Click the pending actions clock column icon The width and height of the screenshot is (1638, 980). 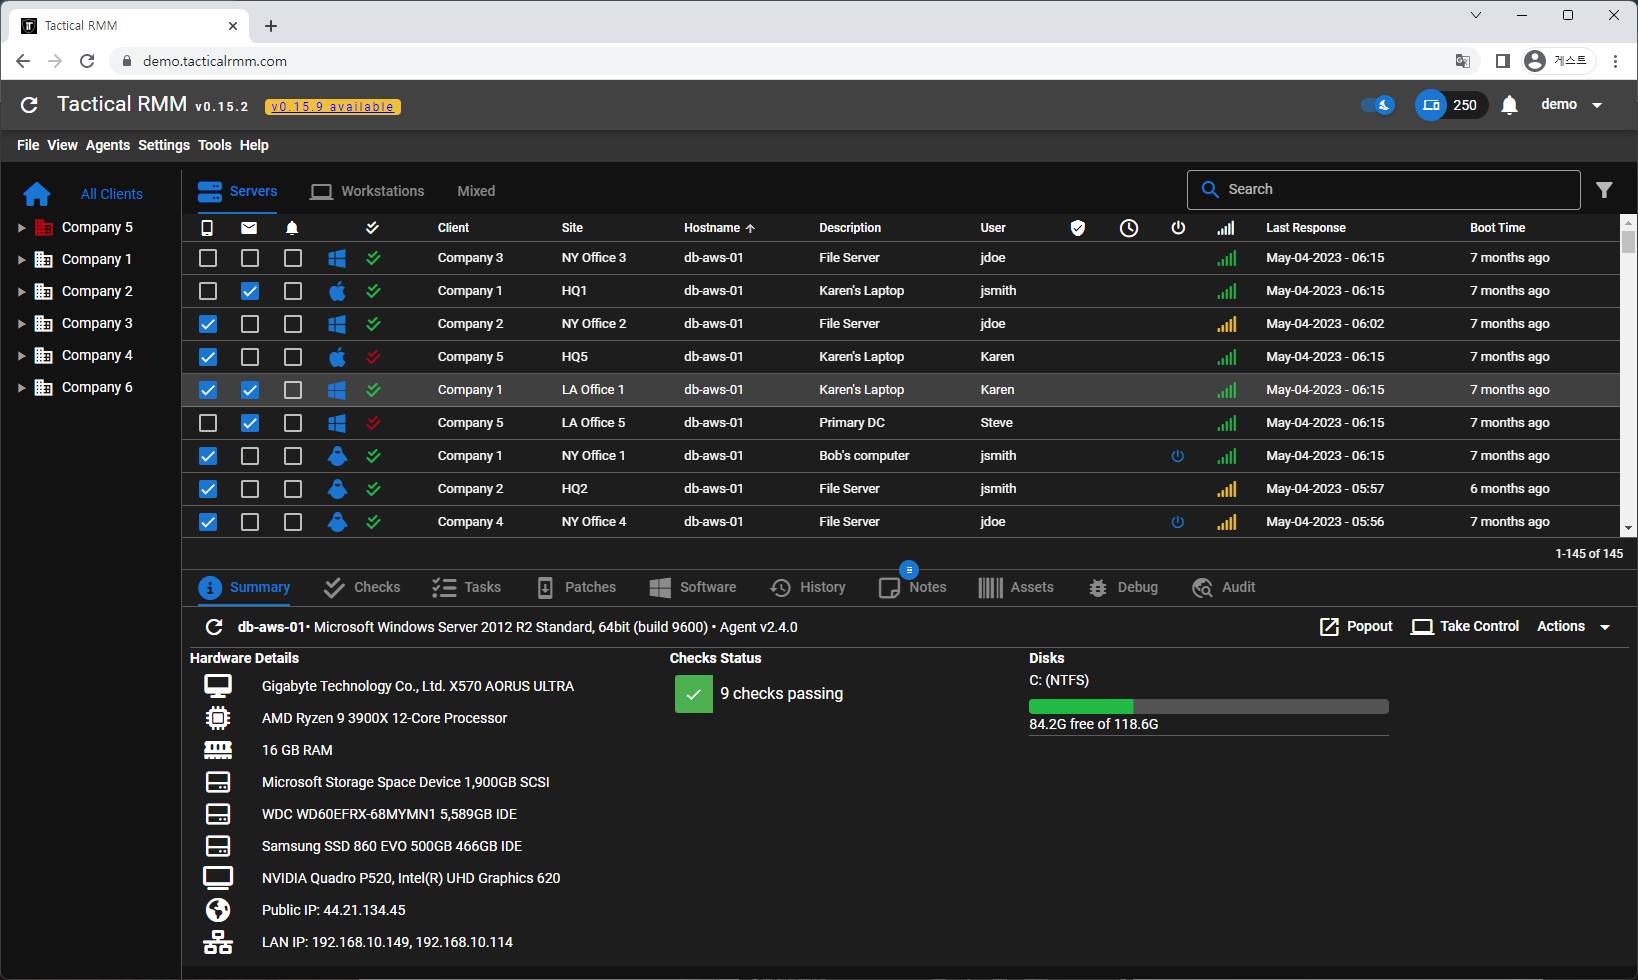click(1129, 228)
